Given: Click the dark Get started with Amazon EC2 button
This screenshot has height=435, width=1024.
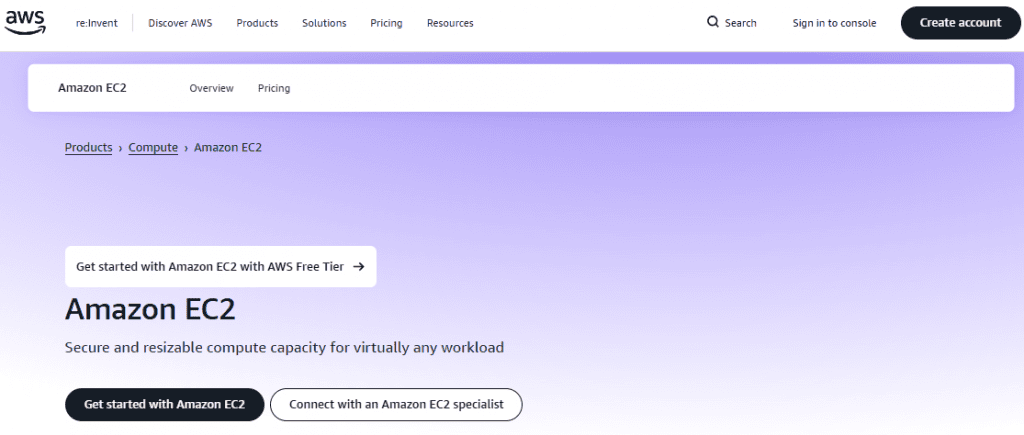Looking at the screenshot, I should tap(165, 404).
